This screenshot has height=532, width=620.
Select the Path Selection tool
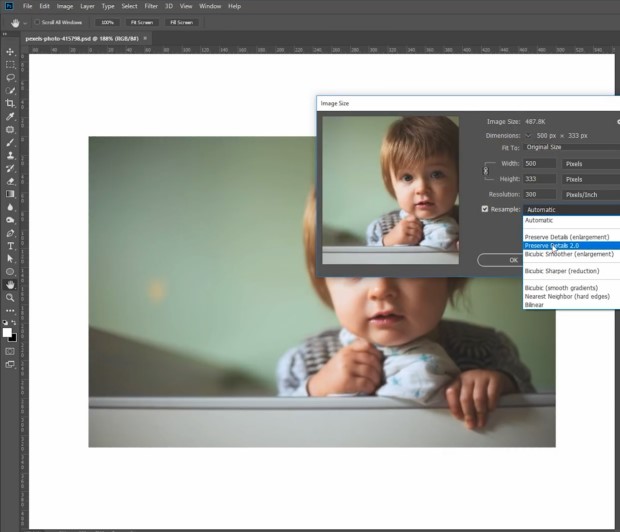pos(10,259)
